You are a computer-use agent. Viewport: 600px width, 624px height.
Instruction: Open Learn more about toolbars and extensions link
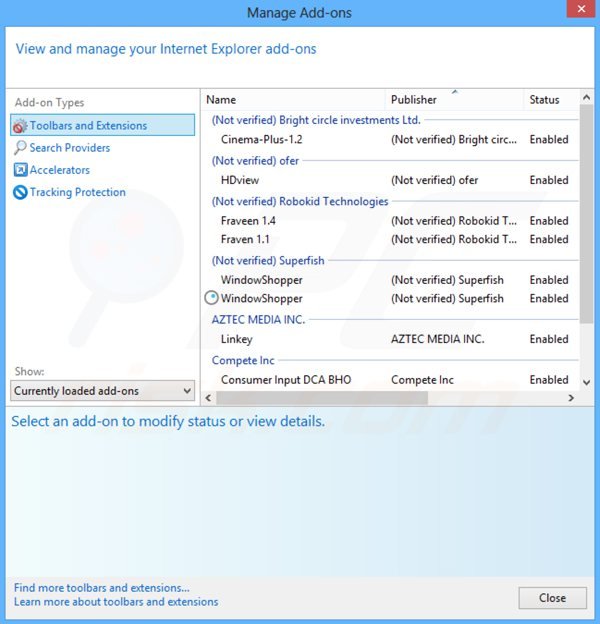click(116, 602)
